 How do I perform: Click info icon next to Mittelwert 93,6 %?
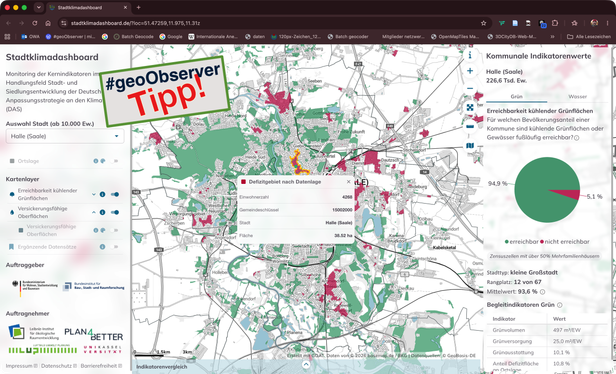click(x=543, y=292)
